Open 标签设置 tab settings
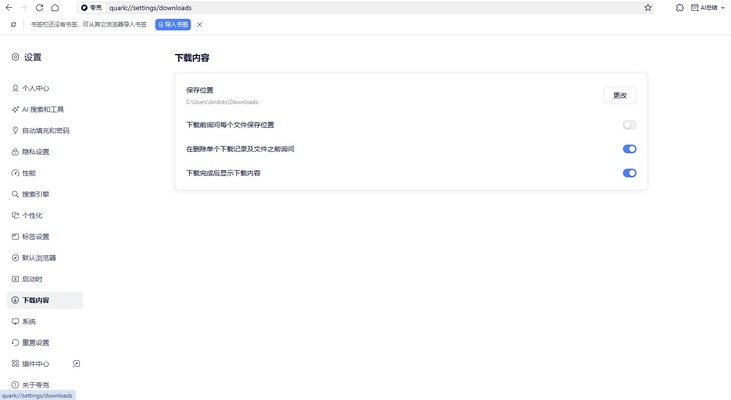The height and width of the screenshot is (400, 731). click(30, 236)
